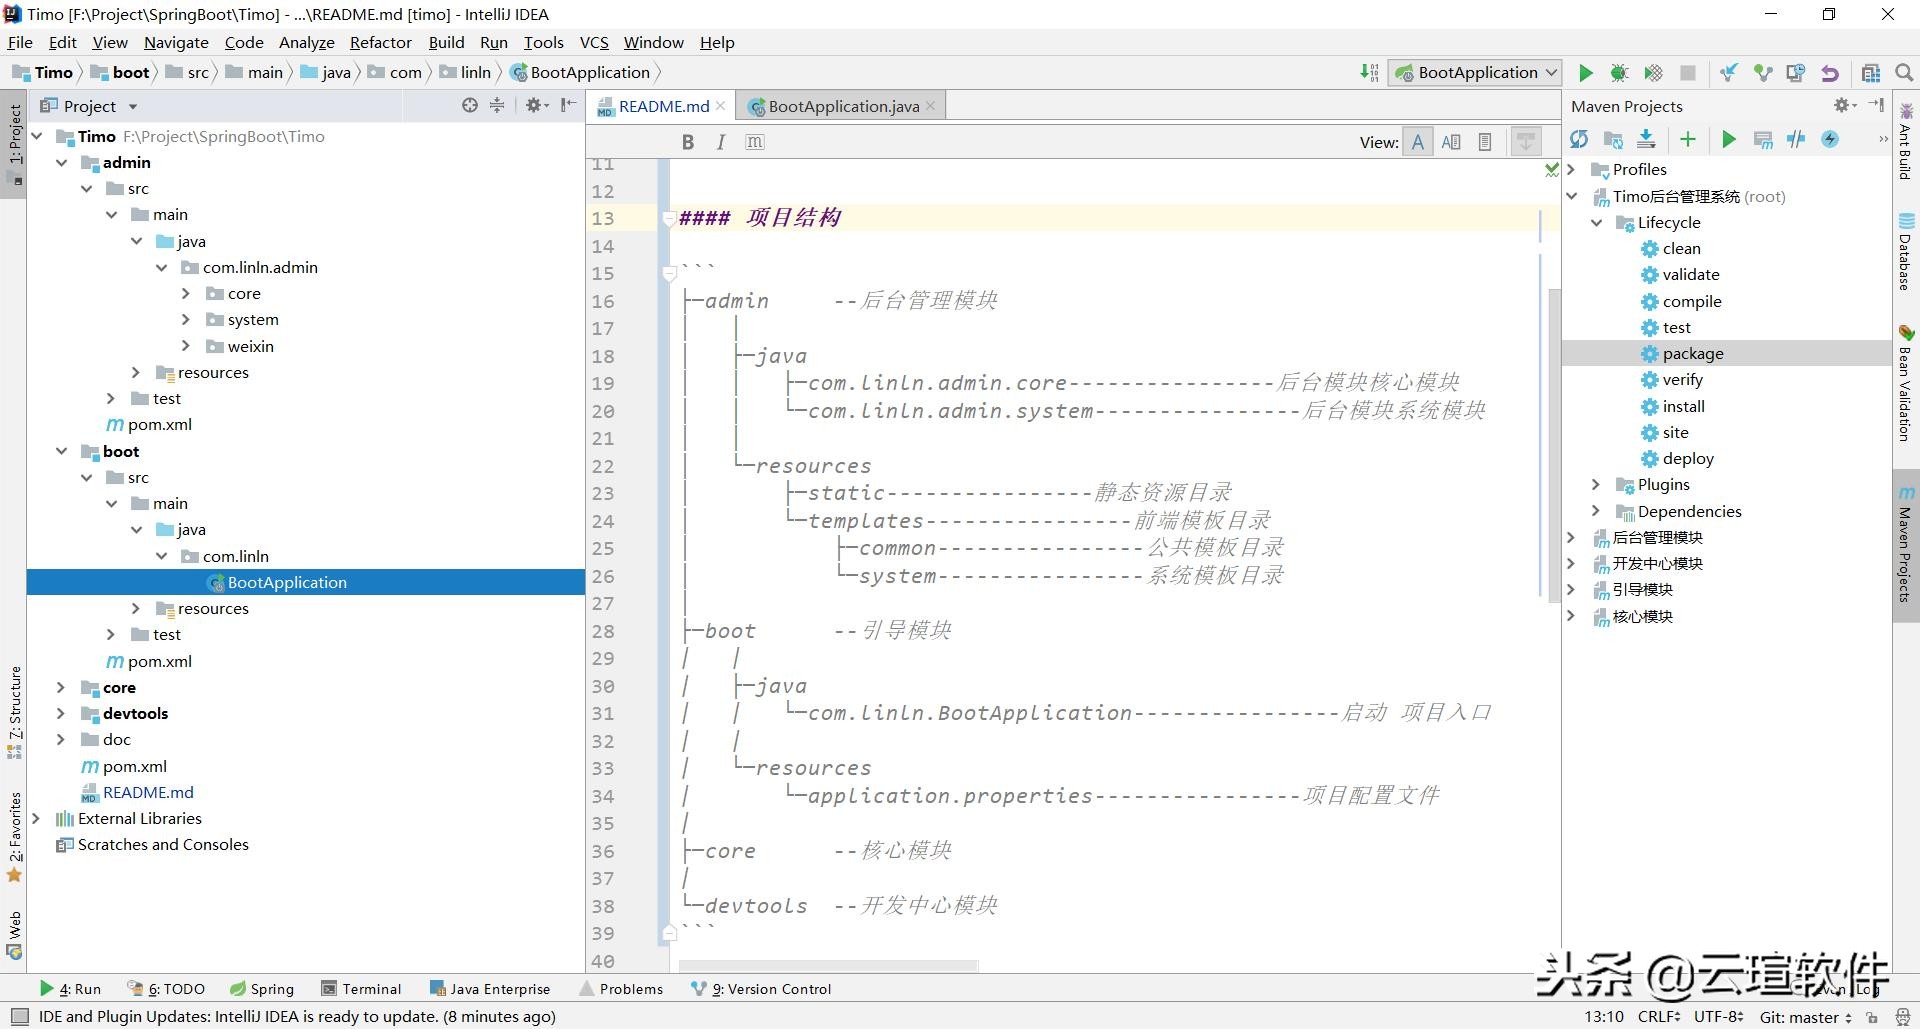The height and width of the screenshot is (1029, 1920).
Task: Toggle Database side tool window
Action: [x=1906, y=252]
